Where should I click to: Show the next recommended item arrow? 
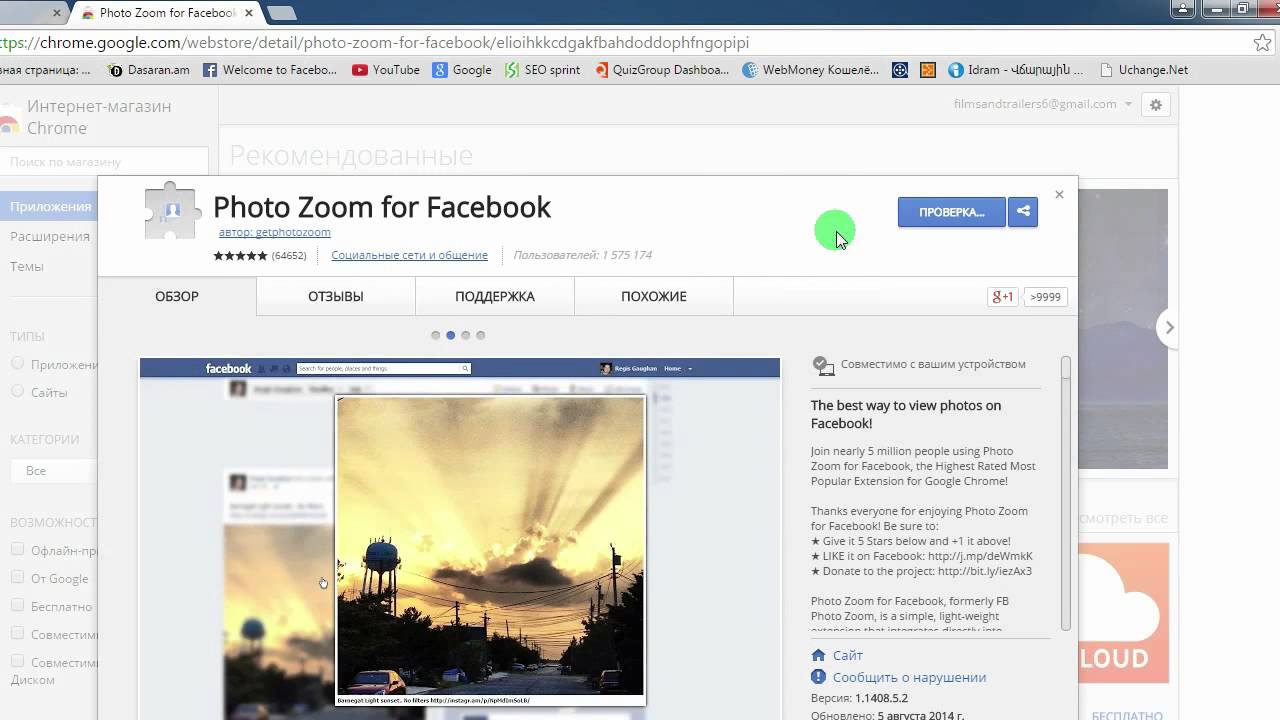(1169, 327)
